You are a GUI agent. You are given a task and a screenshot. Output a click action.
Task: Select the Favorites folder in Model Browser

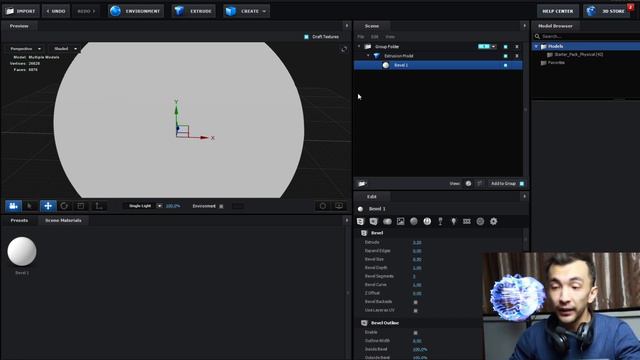(x=553, y=63)
